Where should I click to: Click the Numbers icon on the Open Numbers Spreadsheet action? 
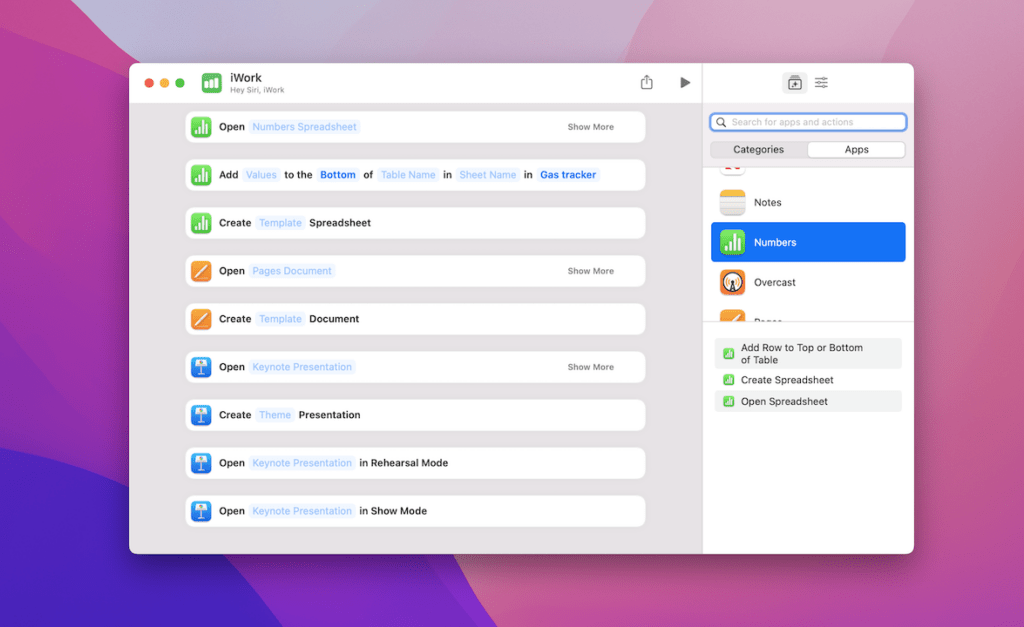click(x=201, y=127)
